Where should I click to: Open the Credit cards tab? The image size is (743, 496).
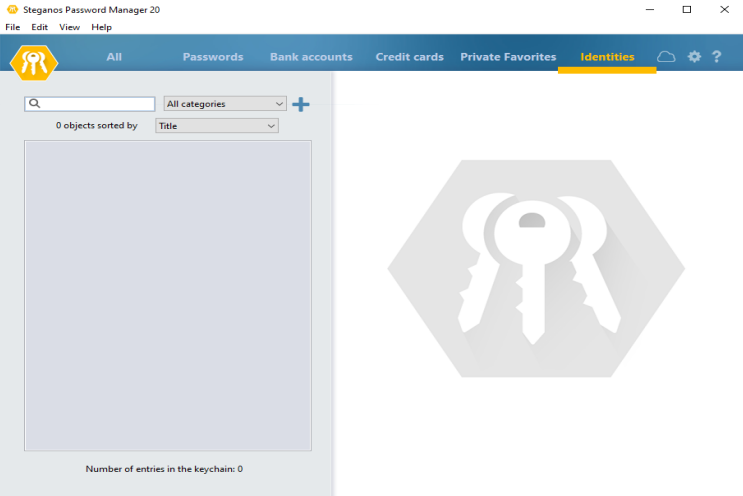(x=410, y=57)
